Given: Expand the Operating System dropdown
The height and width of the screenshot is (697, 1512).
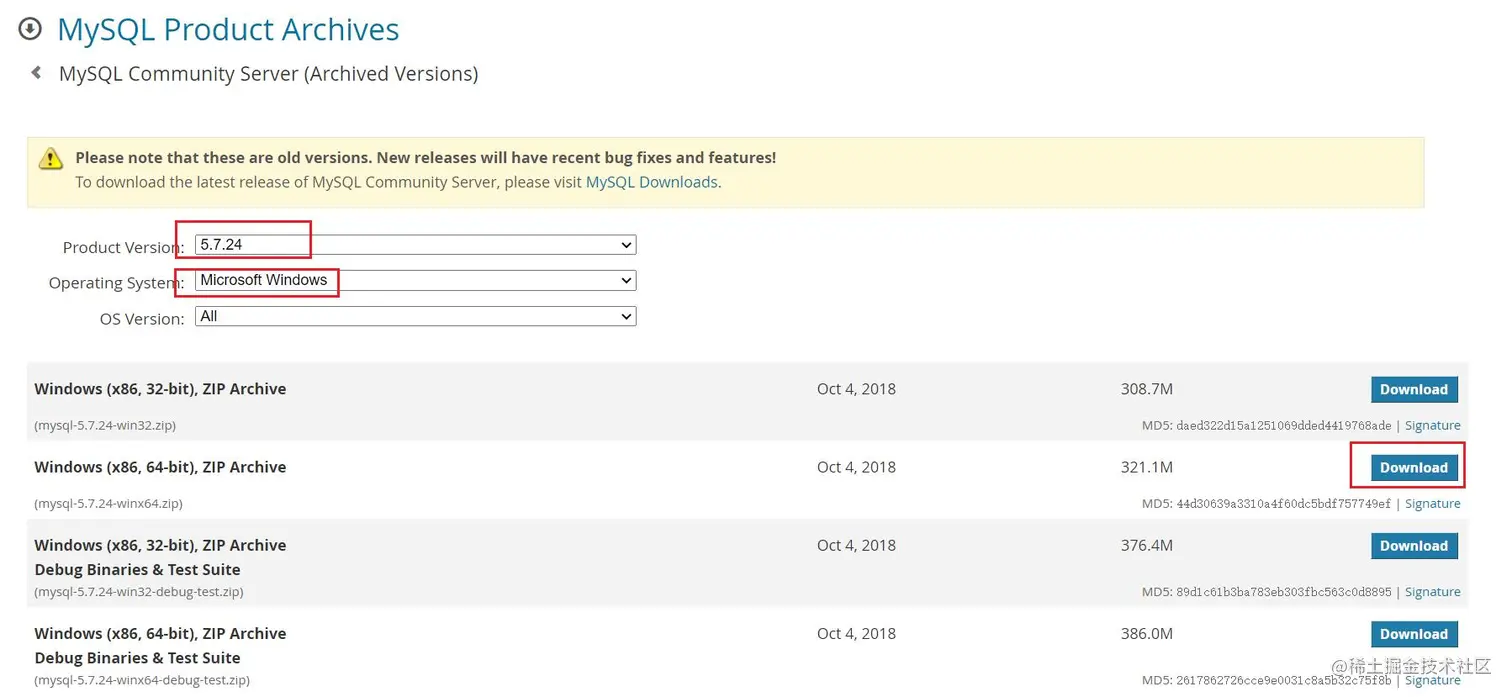Looking at the screenshot, I should [x=415, y=281].
